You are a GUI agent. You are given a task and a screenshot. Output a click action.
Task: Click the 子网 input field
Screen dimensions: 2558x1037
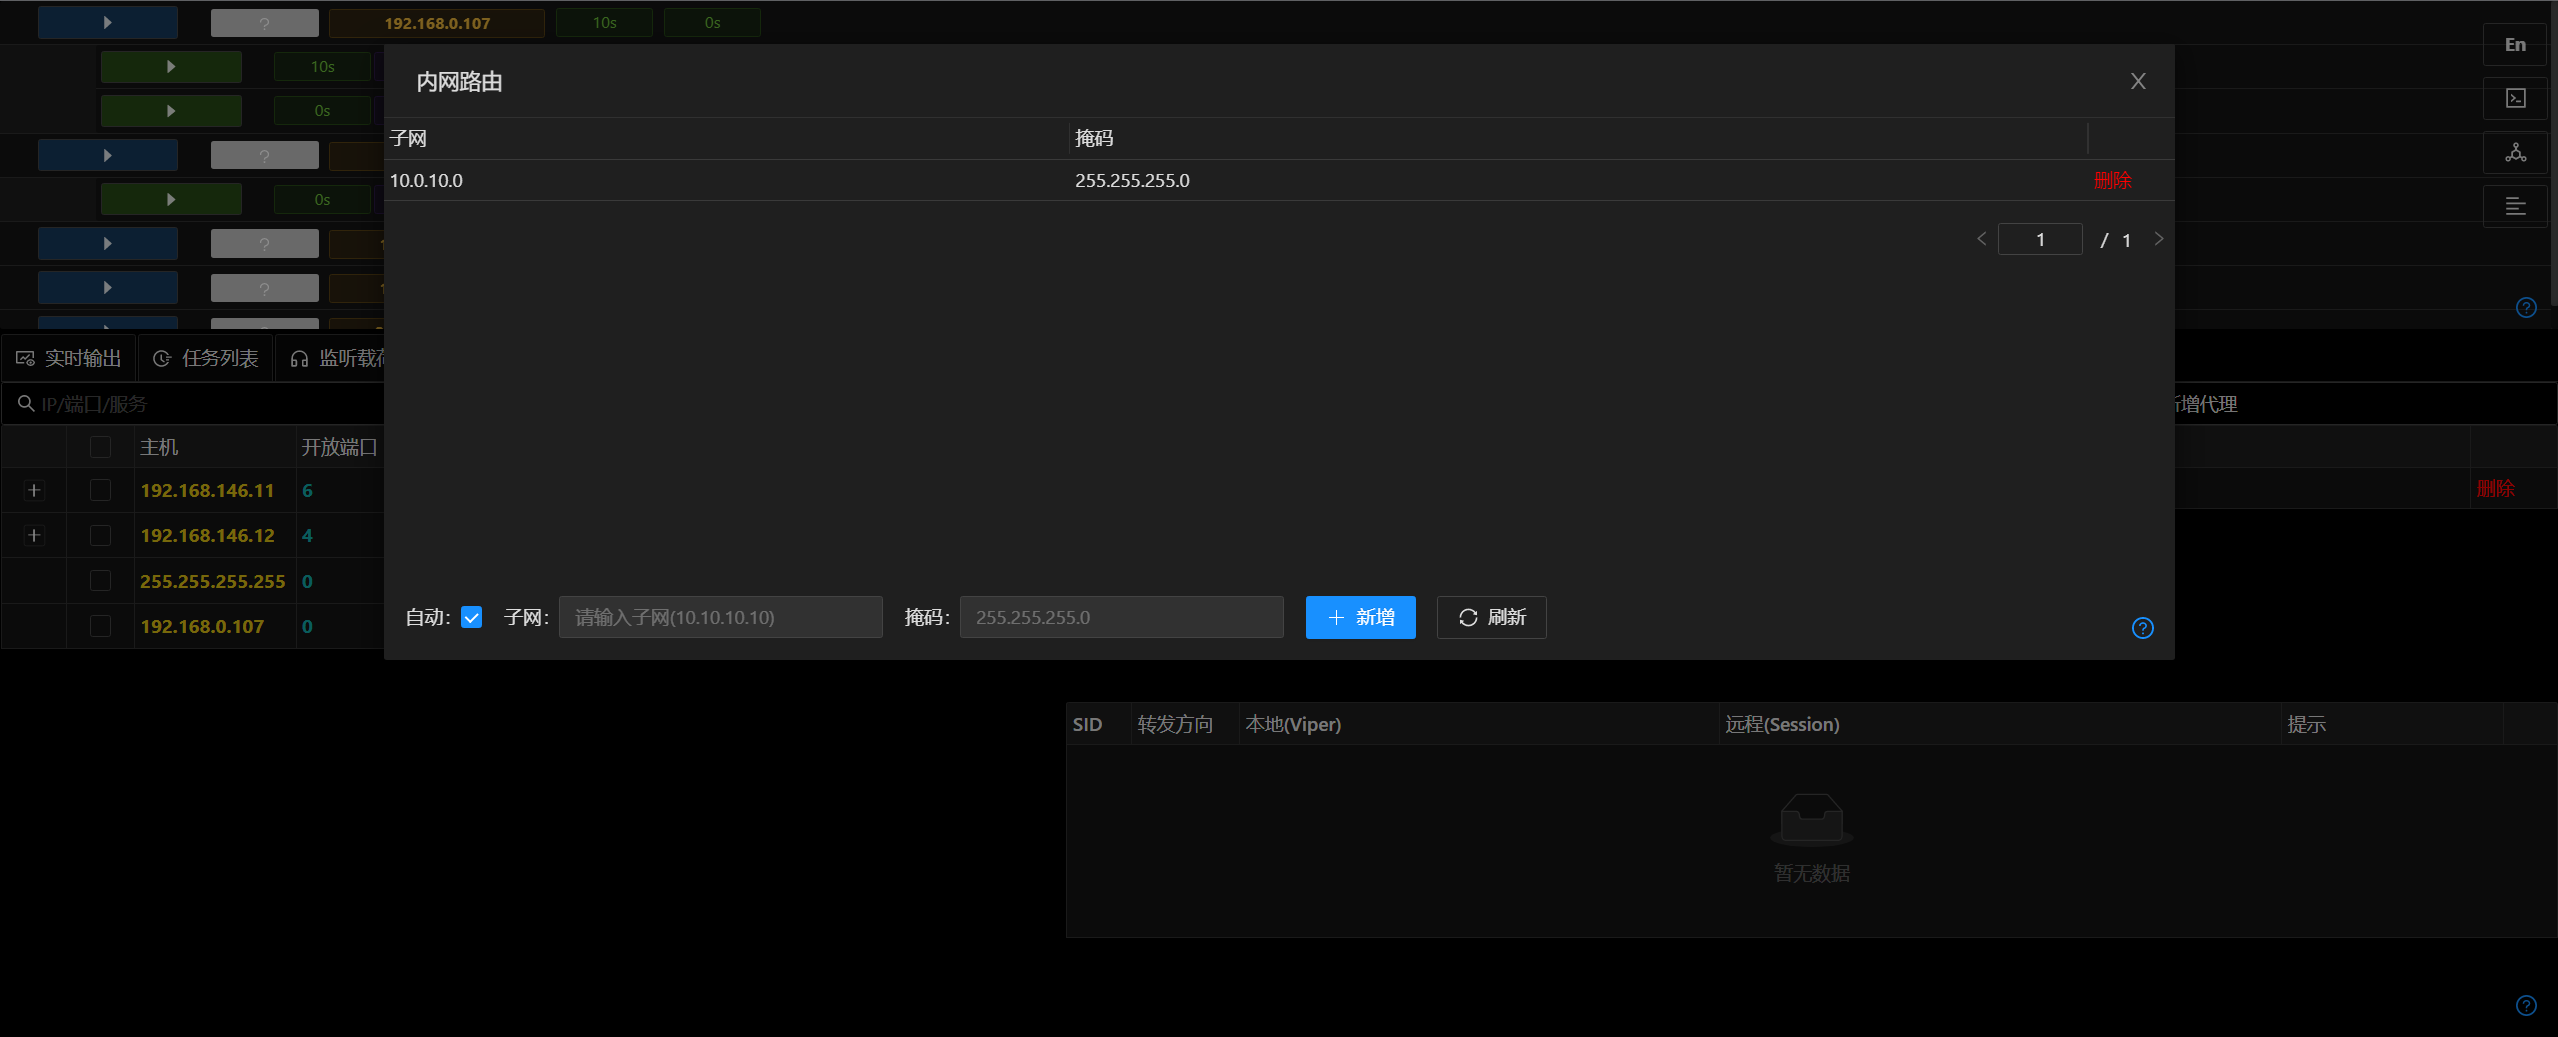pyautogui.click(x=720, y=617)
